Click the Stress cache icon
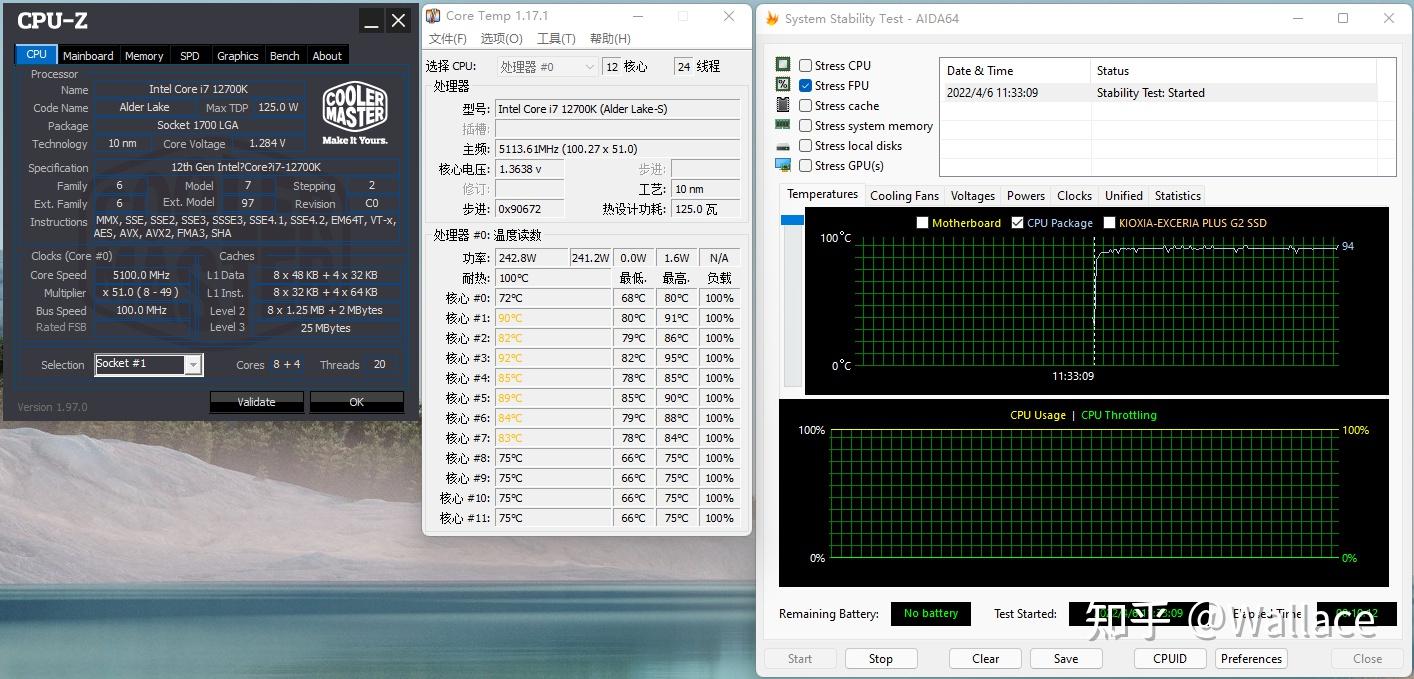Image resolution: width=1414 pixels, height=679 pixels. pyautogui.click(x=783, y=105)
